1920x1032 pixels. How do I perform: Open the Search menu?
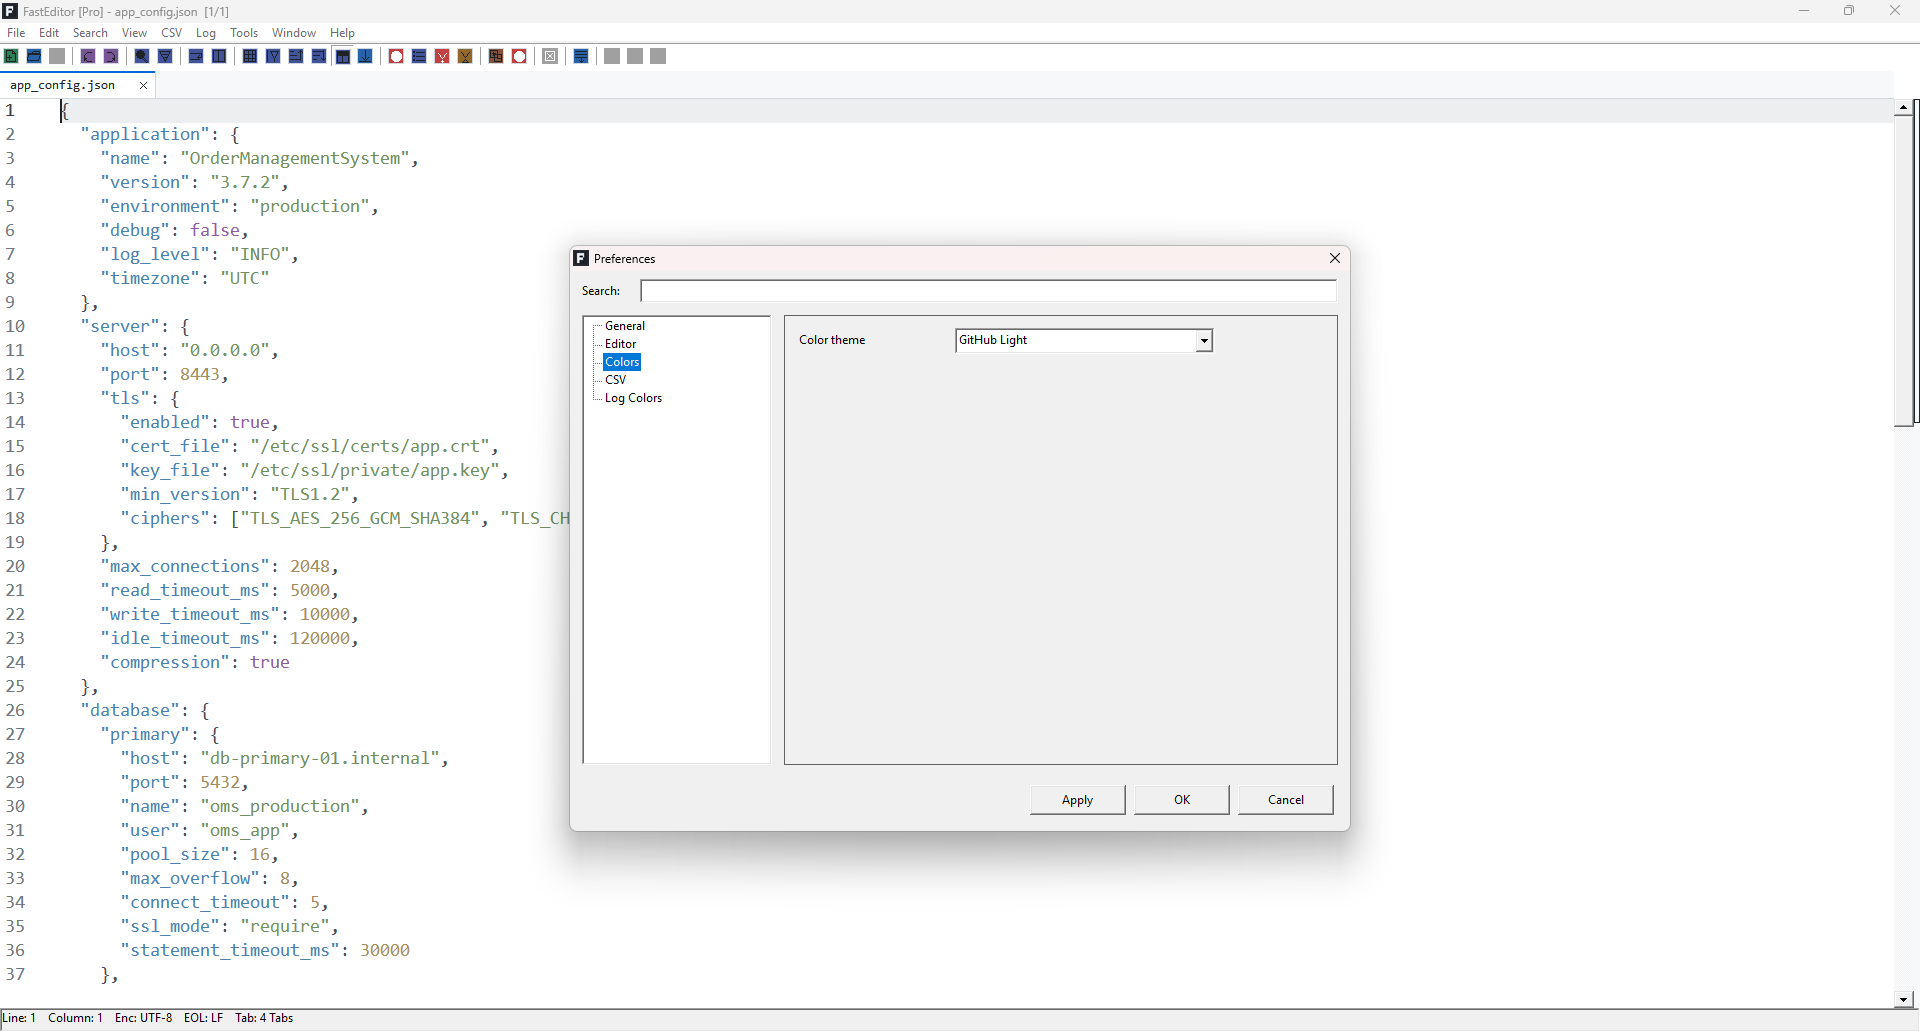pyautogui.click(x=90, y=33)
